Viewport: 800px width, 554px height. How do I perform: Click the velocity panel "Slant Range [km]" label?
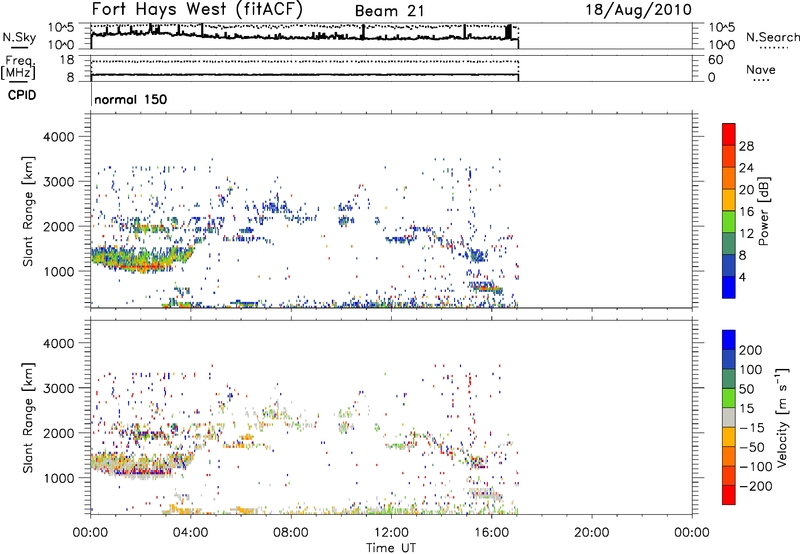coord(28,417)
